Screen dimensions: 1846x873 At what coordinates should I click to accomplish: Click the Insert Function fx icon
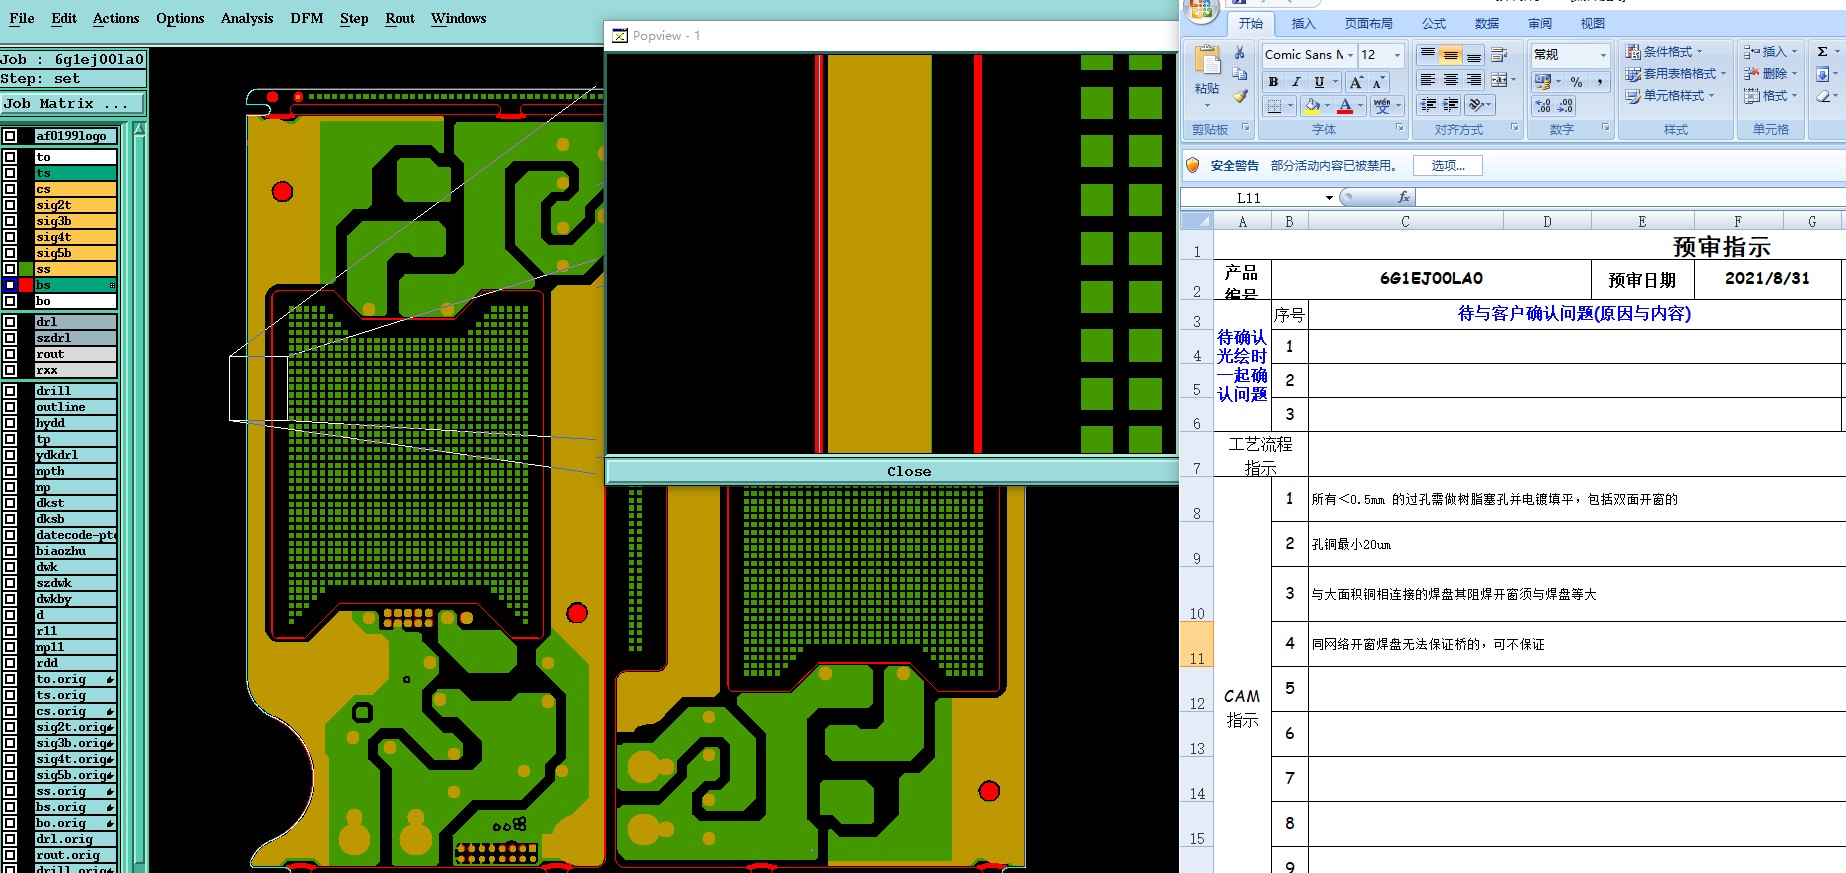tap(1404, 197)
